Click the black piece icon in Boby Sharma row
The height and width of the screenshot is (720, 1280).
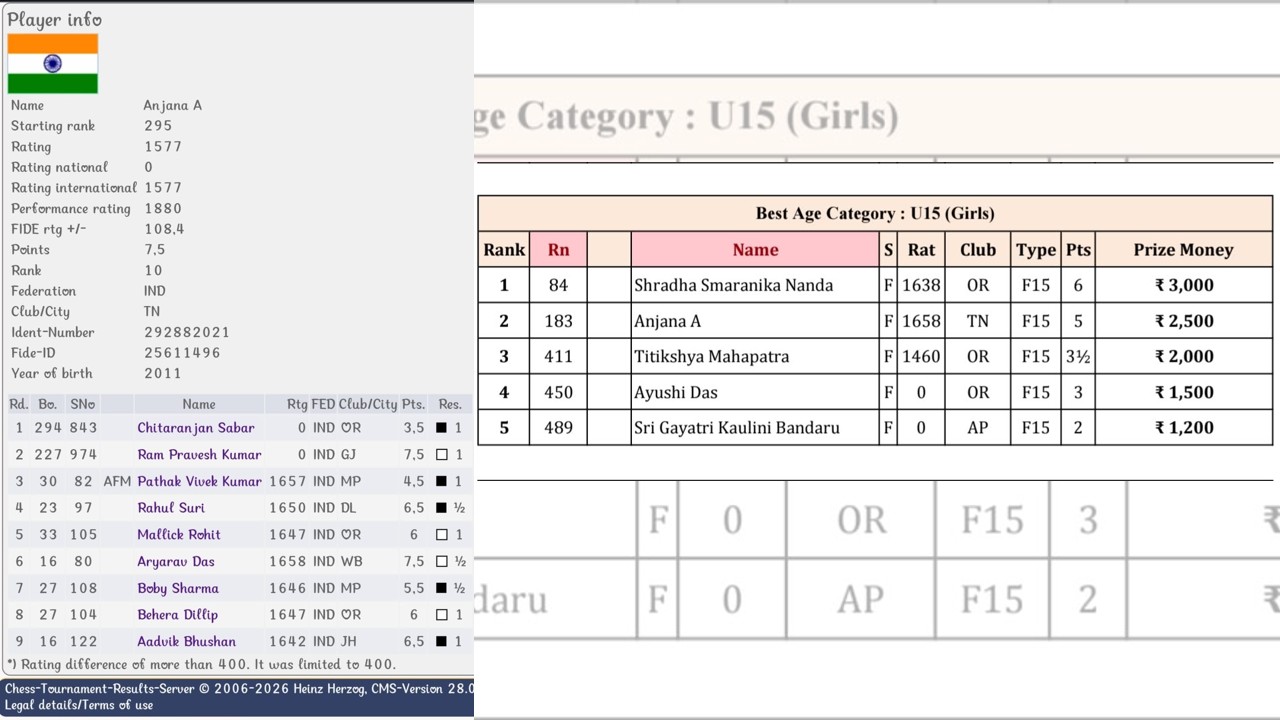coord(441,589)
